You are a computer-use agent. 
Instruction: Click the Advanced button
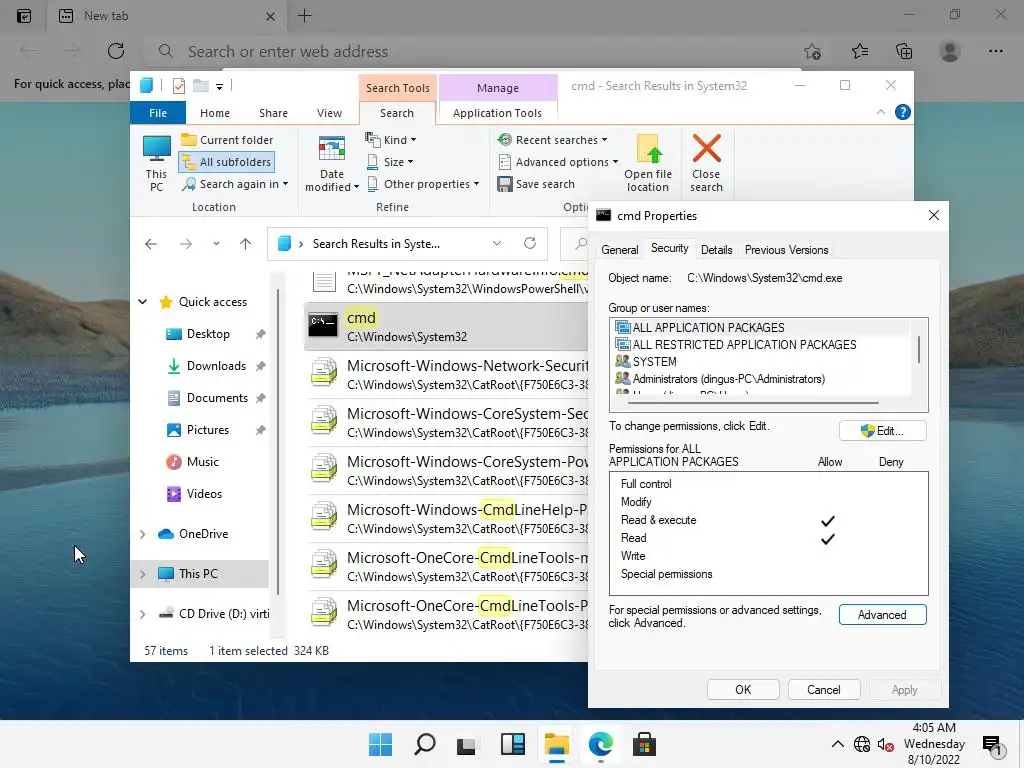(882, 615)
